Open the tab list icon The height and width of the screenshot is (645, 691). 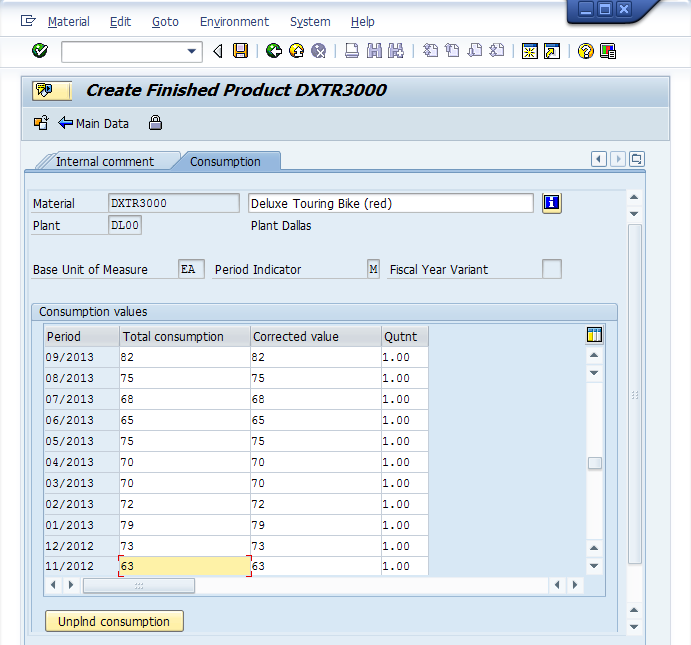pos(637,159)
